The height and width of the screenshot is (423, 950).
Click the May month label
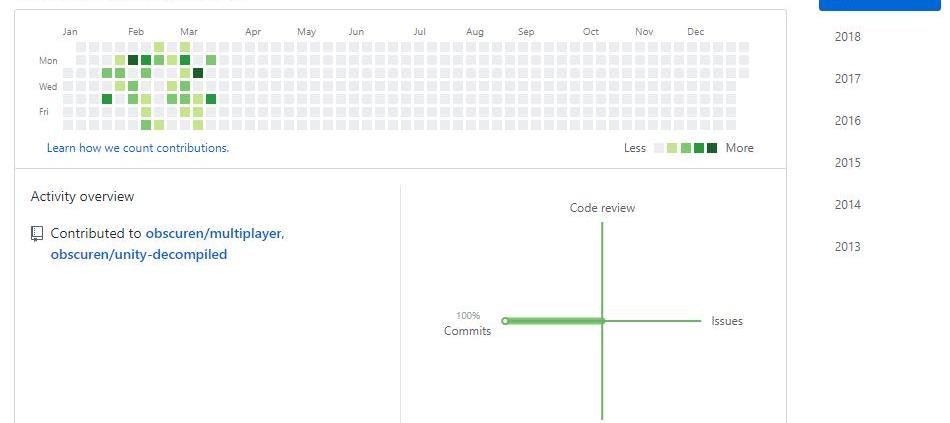click(307, 32)
